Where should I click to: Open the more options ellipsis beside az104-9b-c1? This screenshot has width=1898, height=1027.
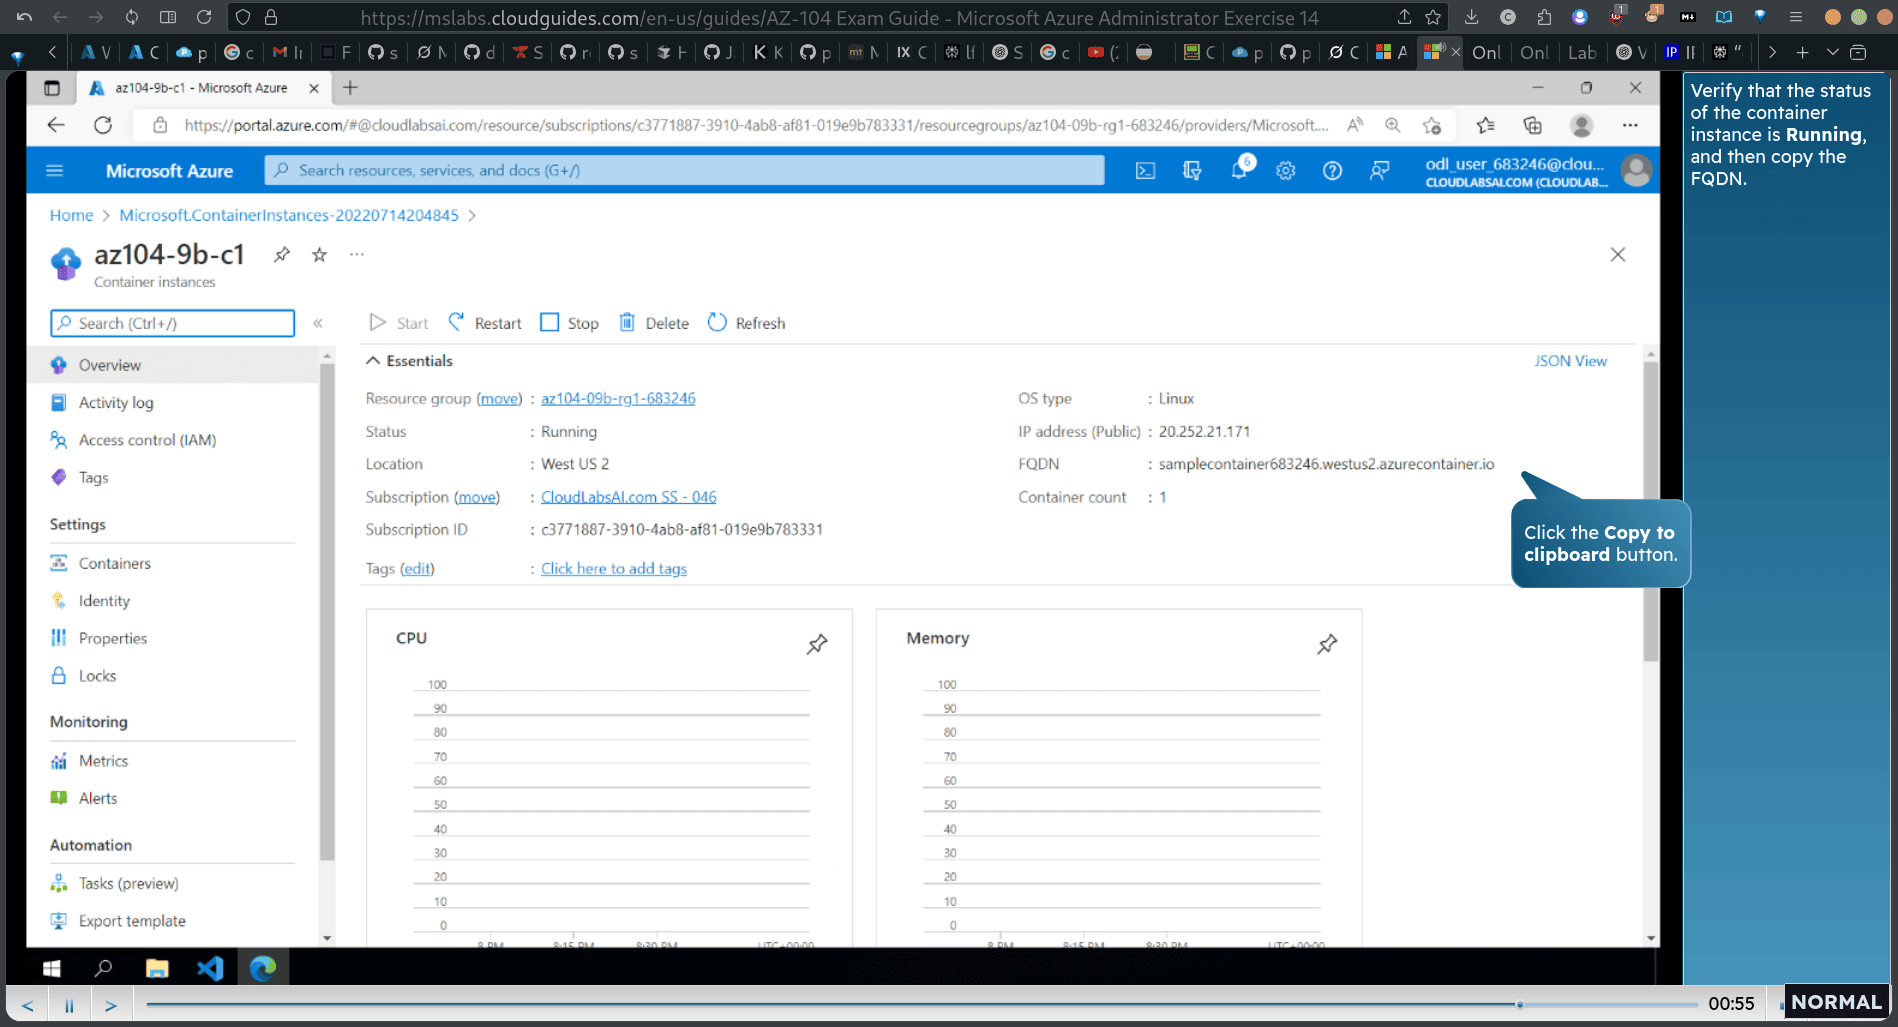[357, 255]
